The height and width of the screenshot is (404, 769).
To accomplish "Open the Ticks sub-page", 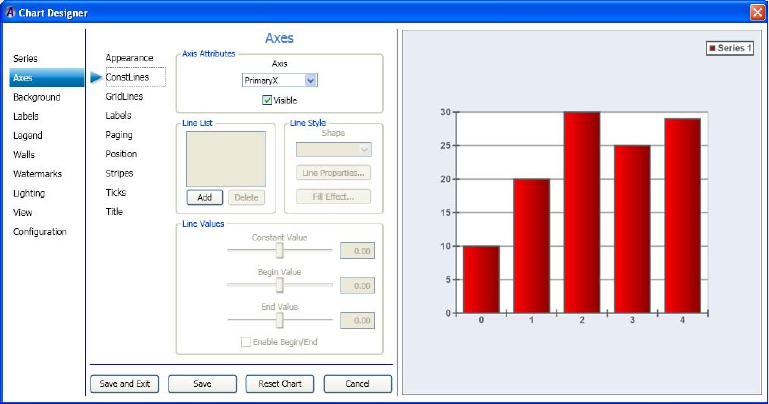I will (116, 192).
